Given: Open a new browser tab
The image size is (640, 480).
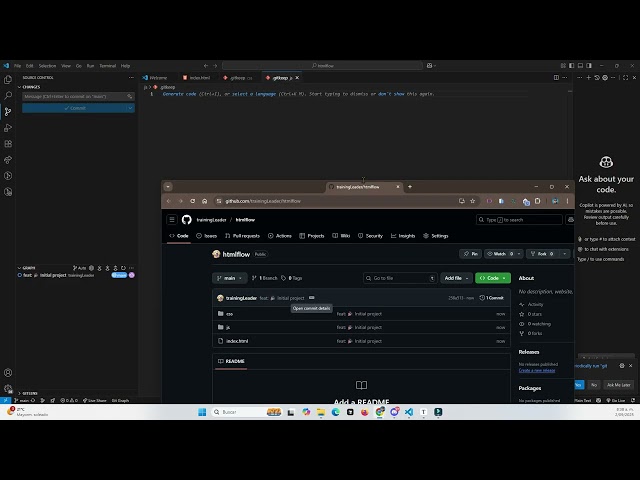Looking at the screenshot, I should pos(410,187).
